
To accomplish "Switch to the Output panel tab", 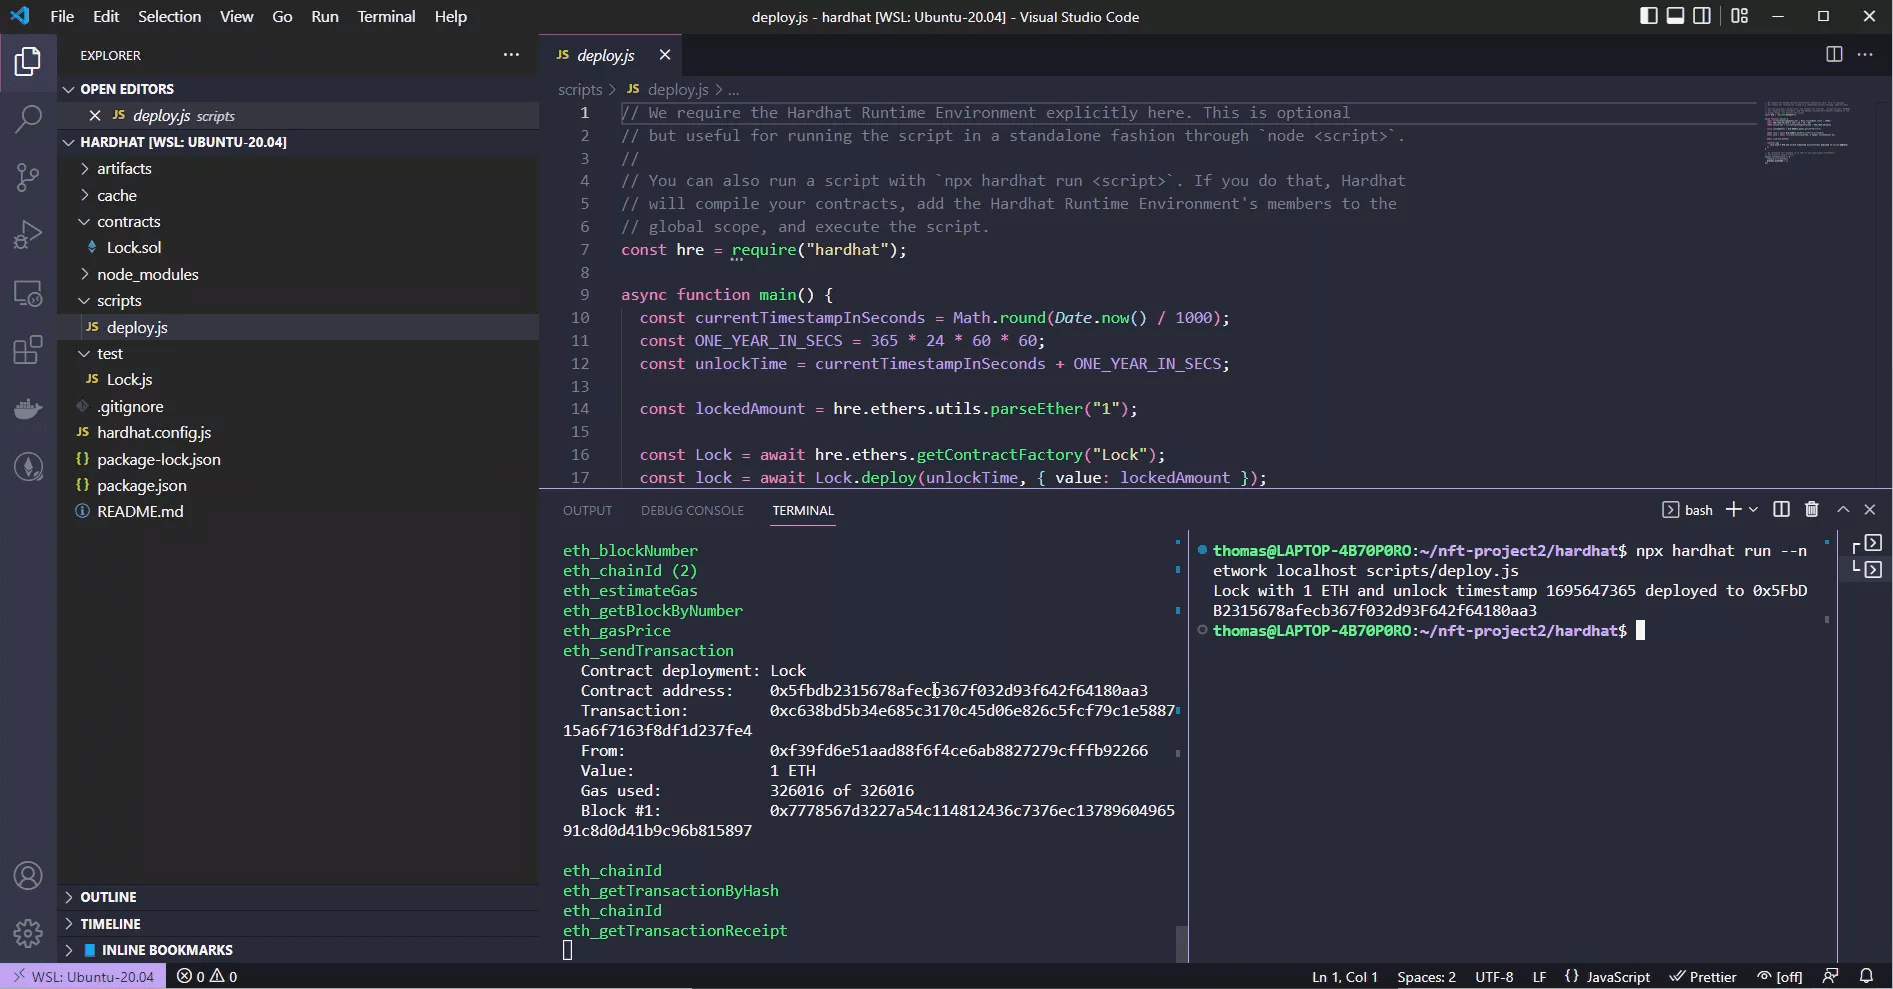I will pyautogui.click(x=587, y=510).
